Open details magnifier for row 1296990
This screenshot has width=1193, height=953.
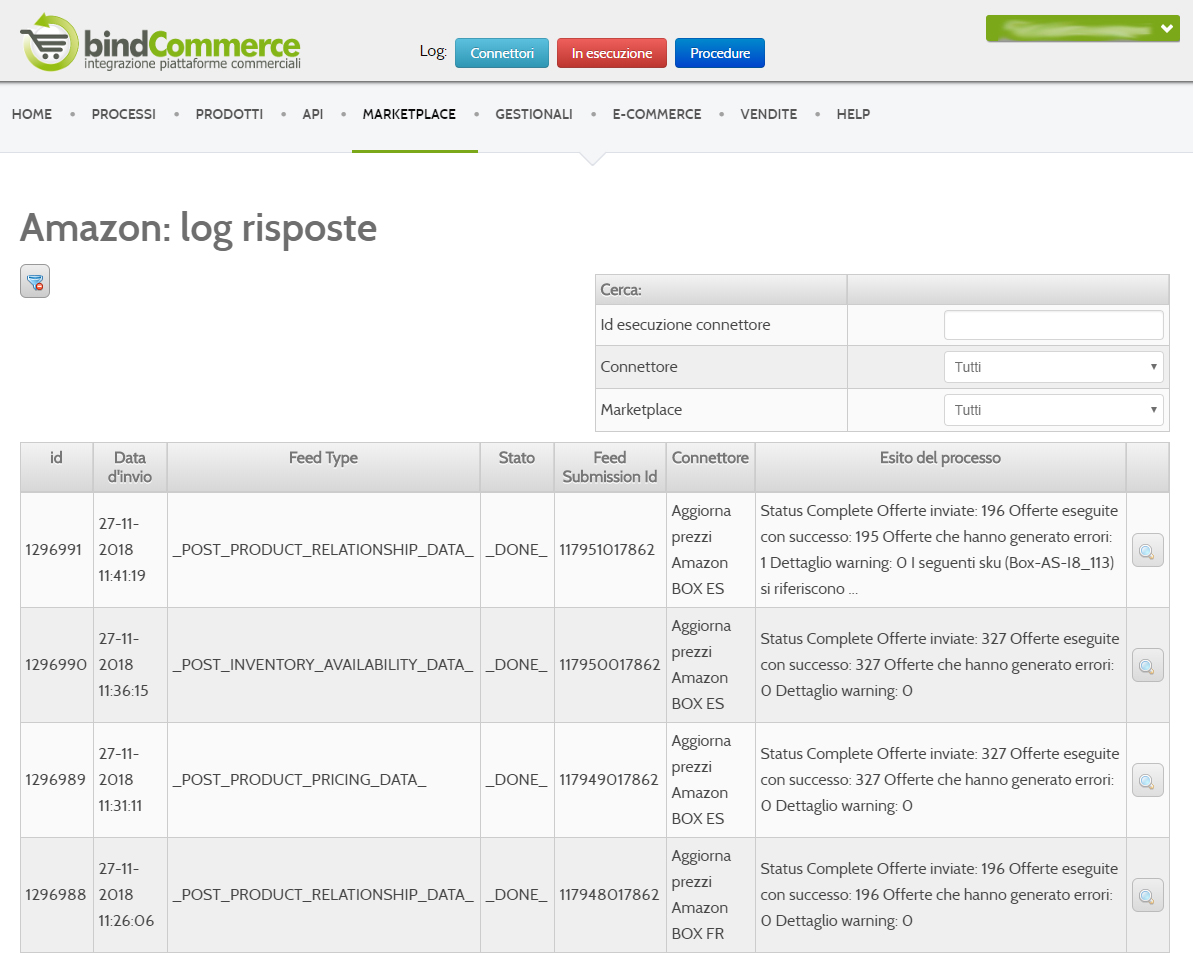tap(1147, 666)
